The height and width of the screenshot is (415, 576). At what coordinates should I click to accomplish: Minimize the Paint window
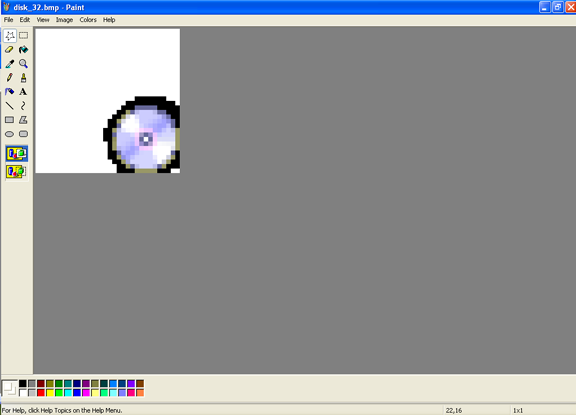pos(545,7)
